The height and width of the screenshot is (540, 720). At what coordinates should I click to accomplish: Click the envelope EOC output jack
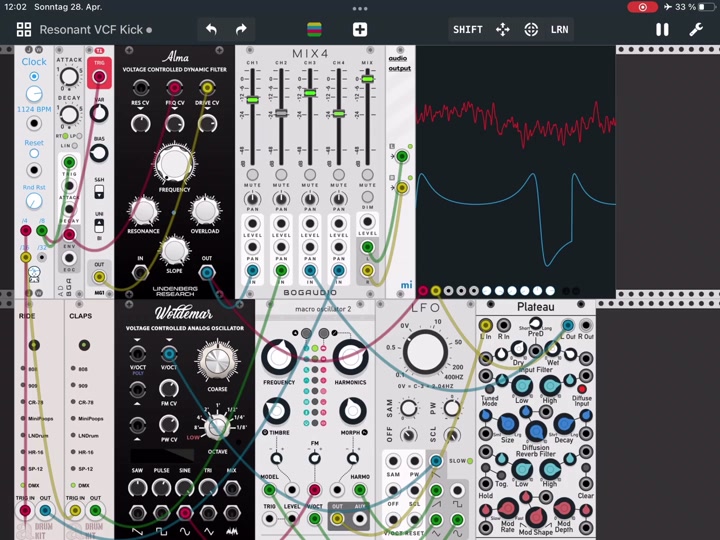69,258
